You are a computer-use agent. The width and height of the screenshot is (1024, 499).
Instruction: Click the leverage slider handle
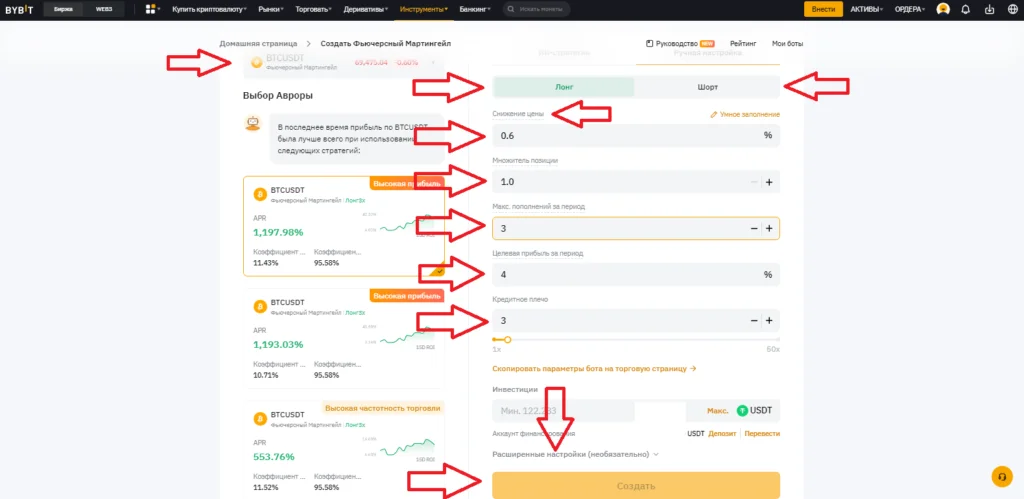pos(507,340)
